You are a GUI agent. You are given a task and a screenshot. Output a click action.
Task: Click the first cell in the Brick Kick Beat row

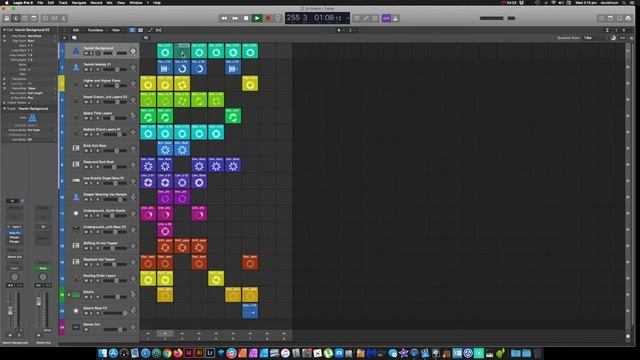point(165,149)
